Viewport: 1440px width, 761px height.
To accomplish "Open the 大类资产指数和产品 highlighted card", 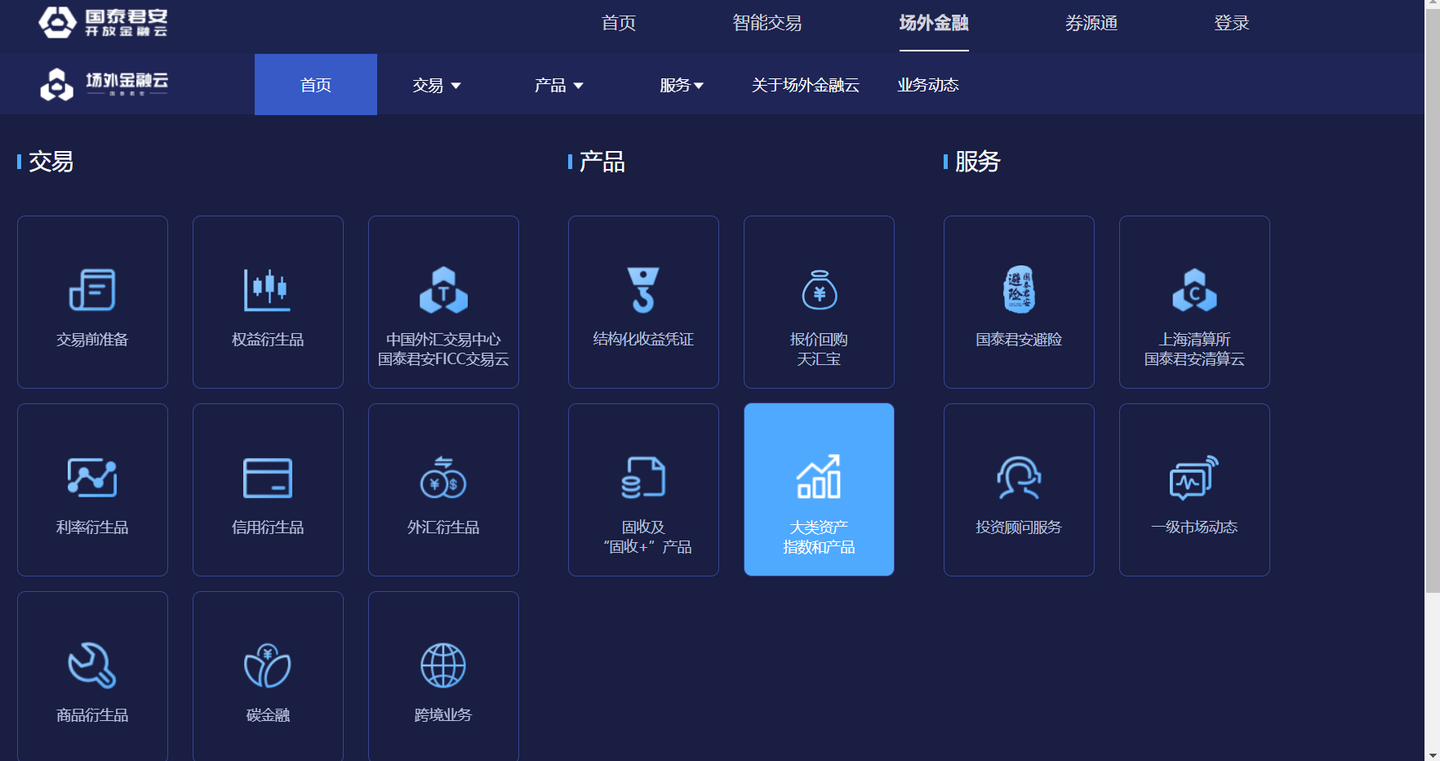I will (818, 489).
